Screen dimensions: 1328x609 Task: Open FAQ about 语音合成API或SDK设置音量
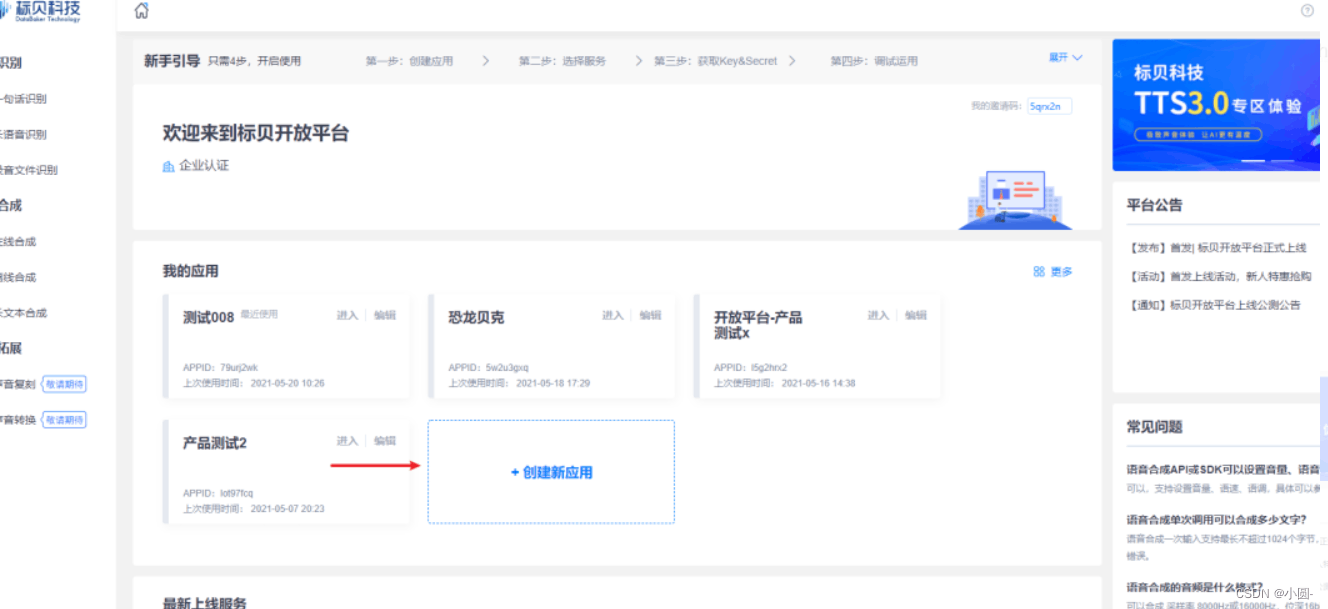[x=1223, y=469]
